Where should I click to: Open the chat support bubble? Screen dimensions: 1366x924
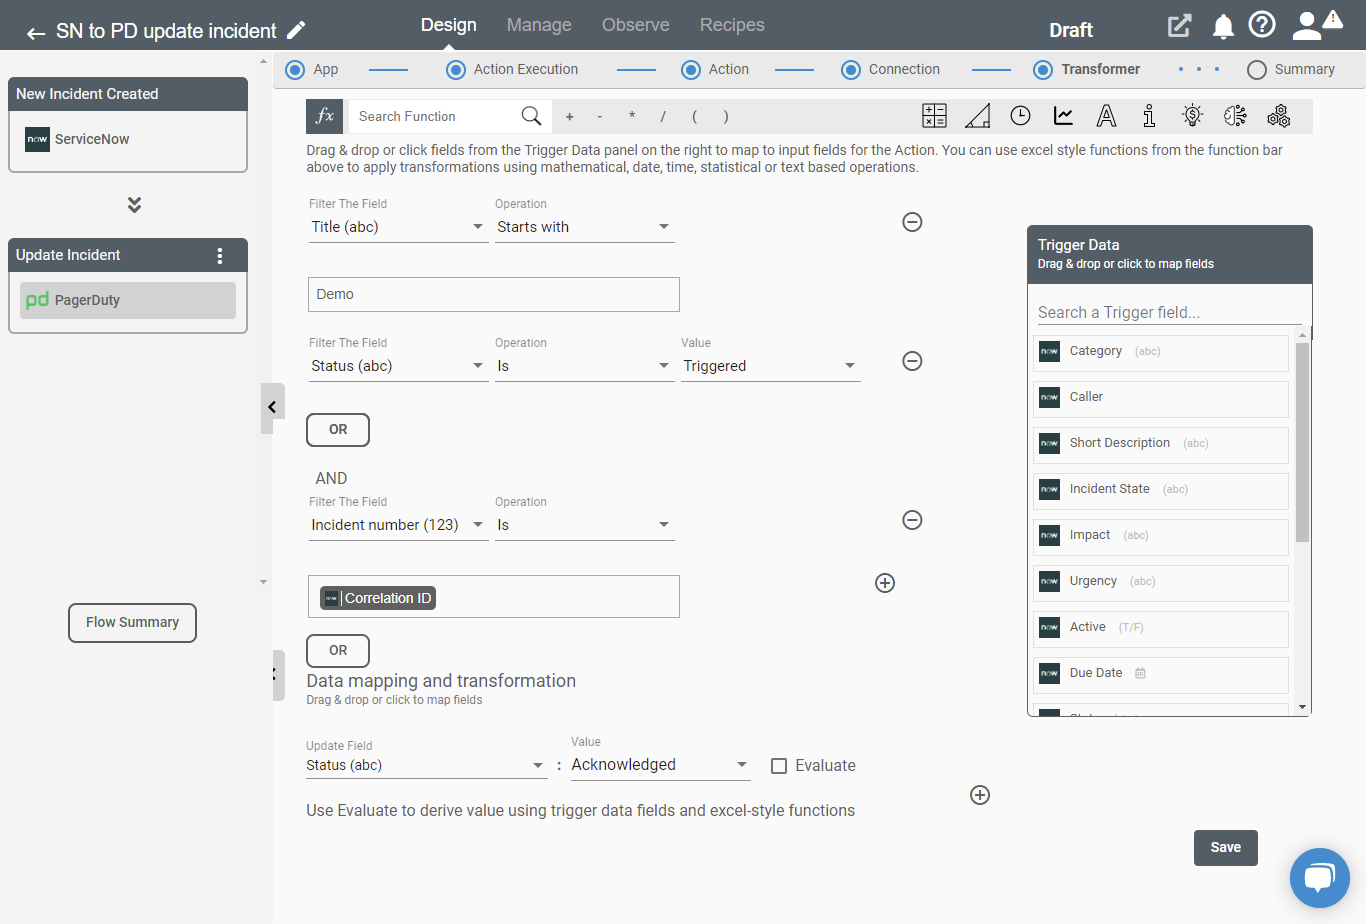[x=1320, y=878]
